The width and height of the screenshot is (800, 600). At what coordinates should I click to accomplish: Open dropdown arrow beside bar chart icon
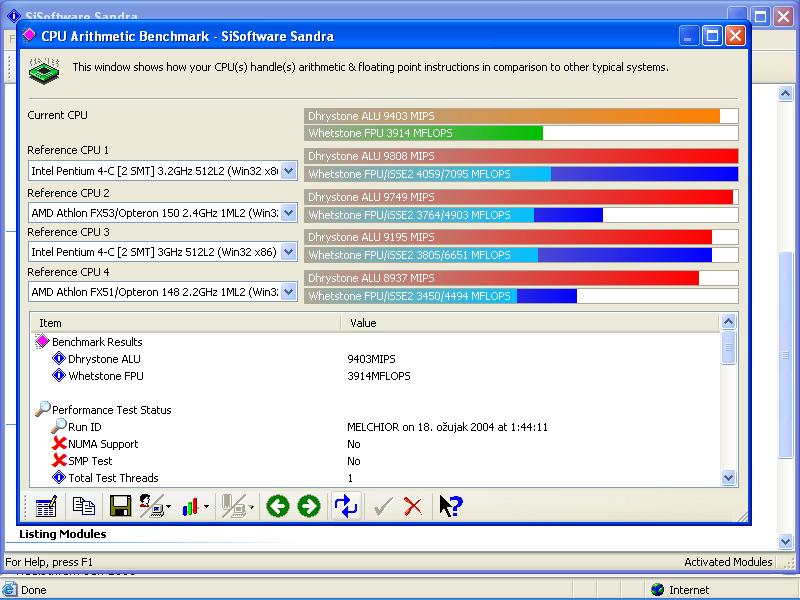207,507
